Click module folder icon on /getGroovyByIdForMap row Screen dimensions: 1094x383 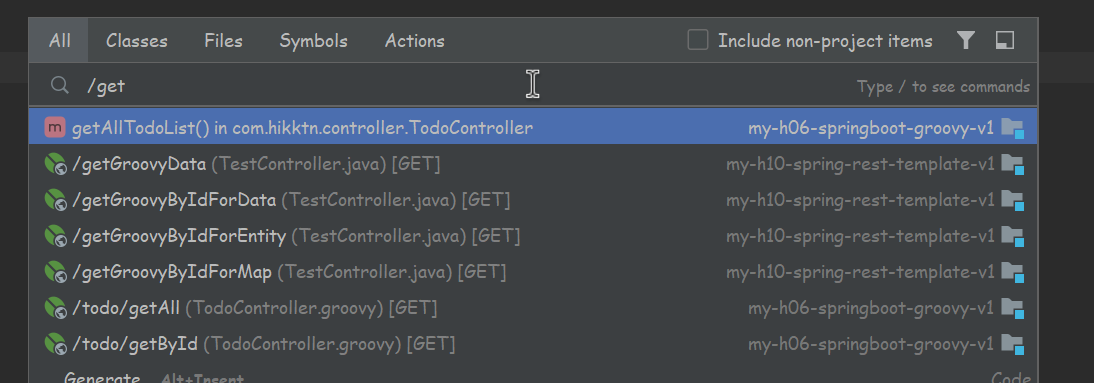tap(1012, 271)
